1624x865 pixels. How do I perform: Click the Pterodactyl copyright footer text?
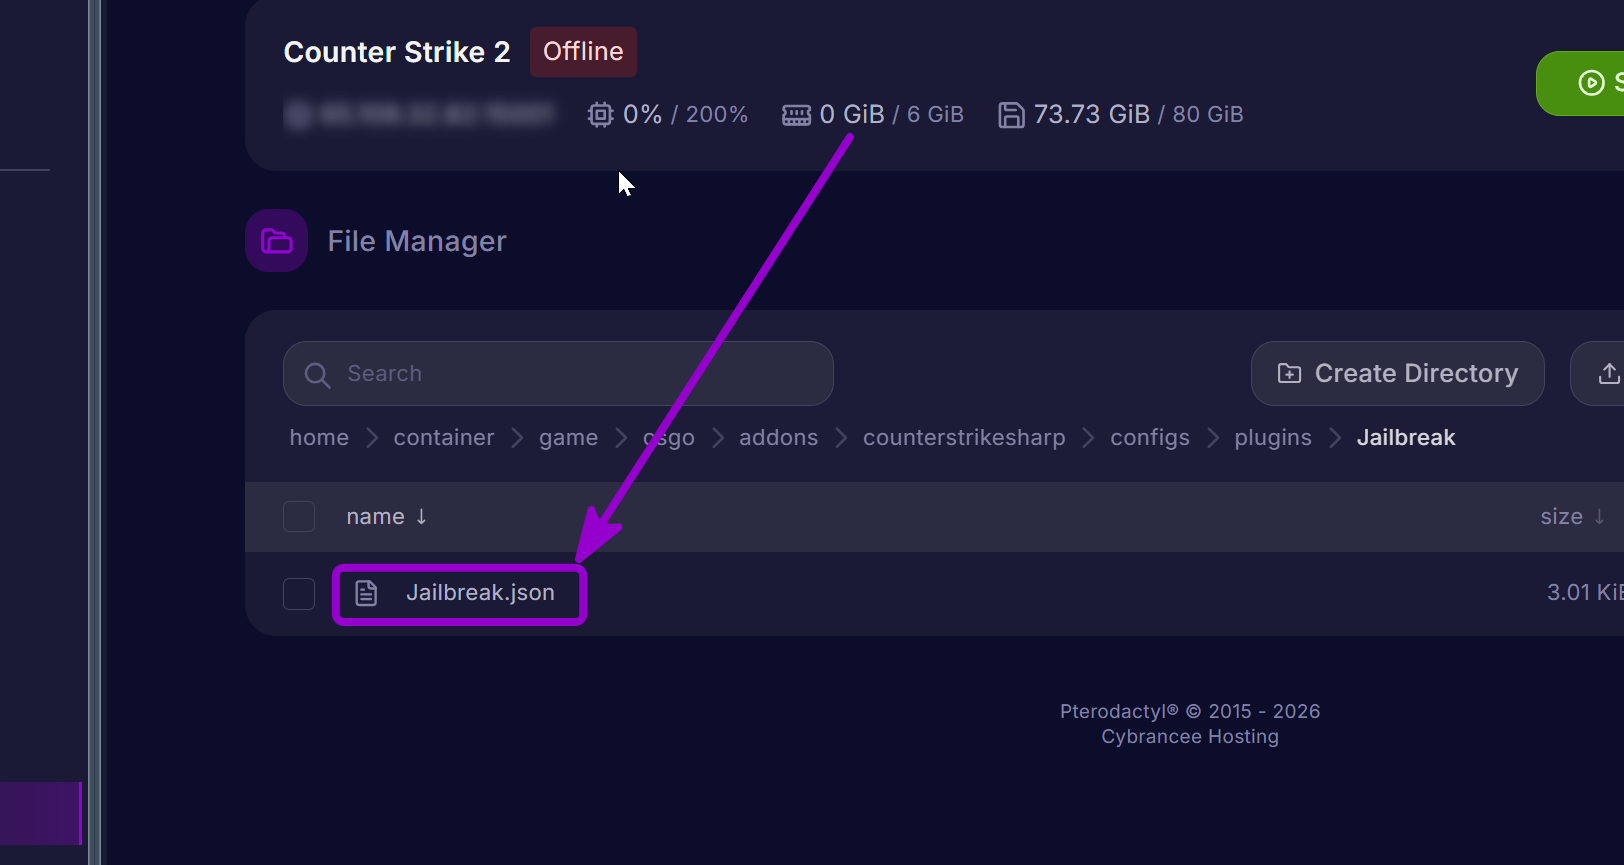click(1190, 711)
